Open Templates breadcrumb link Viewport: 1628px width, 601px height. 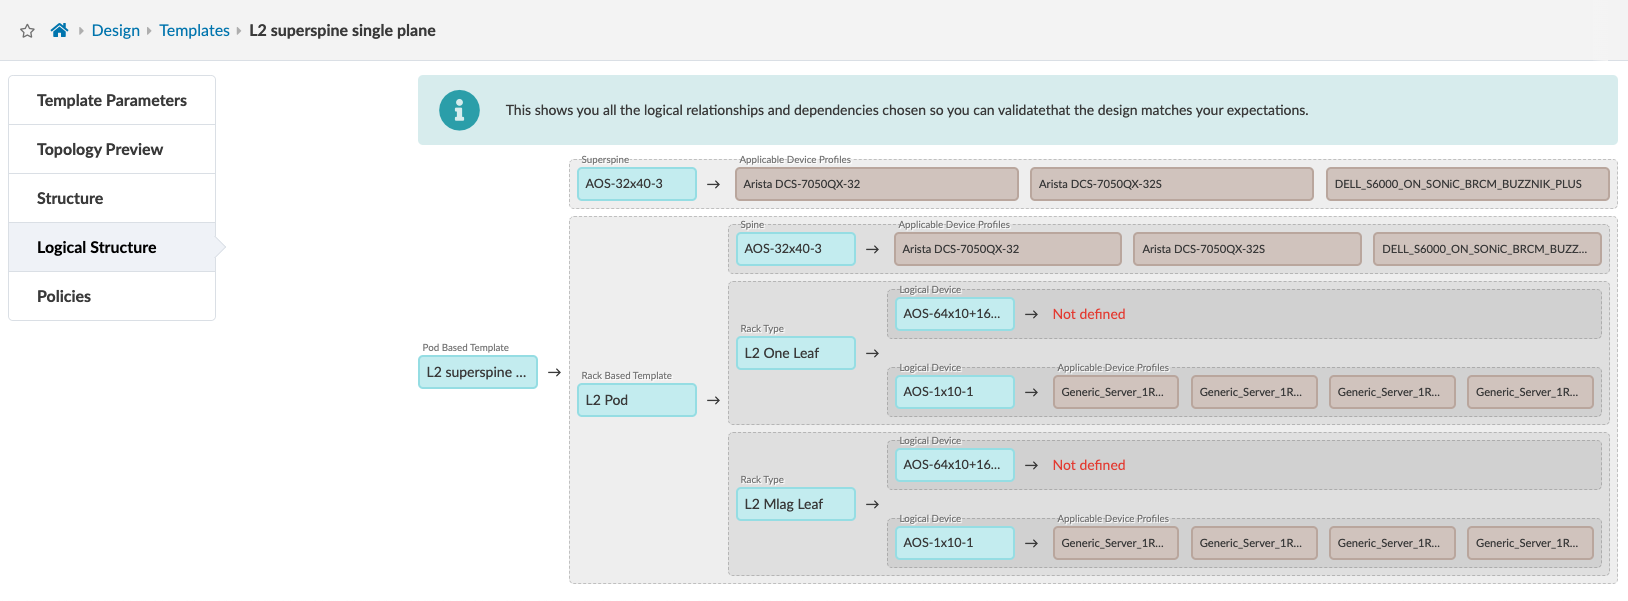click(x=194, y=30)
